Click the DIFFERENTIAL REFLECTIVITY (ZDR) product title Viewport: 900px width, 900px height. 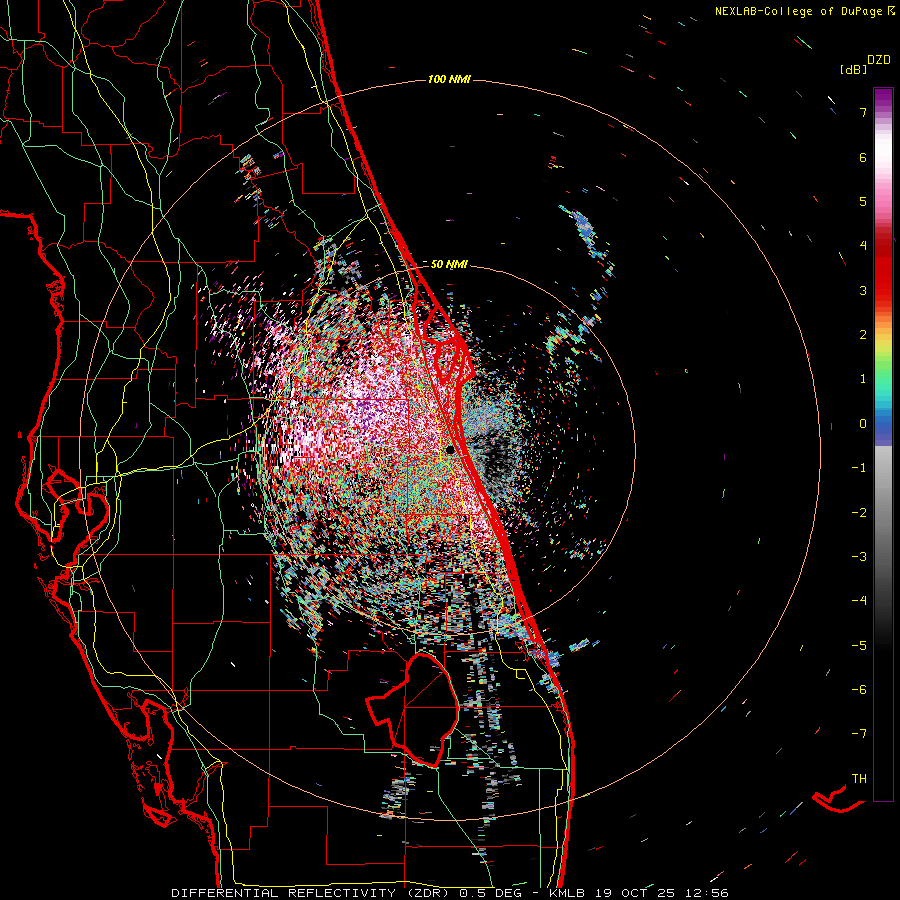tap(311, 893)
